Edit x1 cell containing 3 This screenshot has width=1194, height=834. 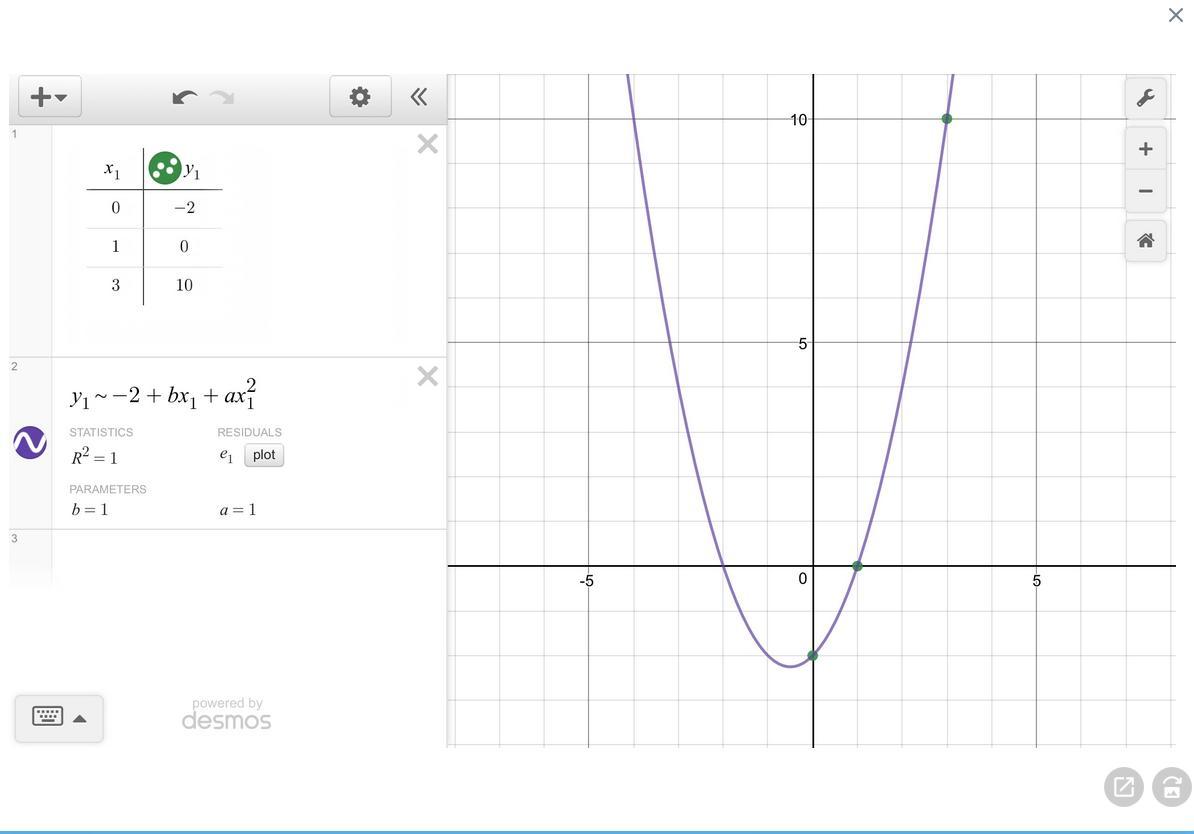115,285
